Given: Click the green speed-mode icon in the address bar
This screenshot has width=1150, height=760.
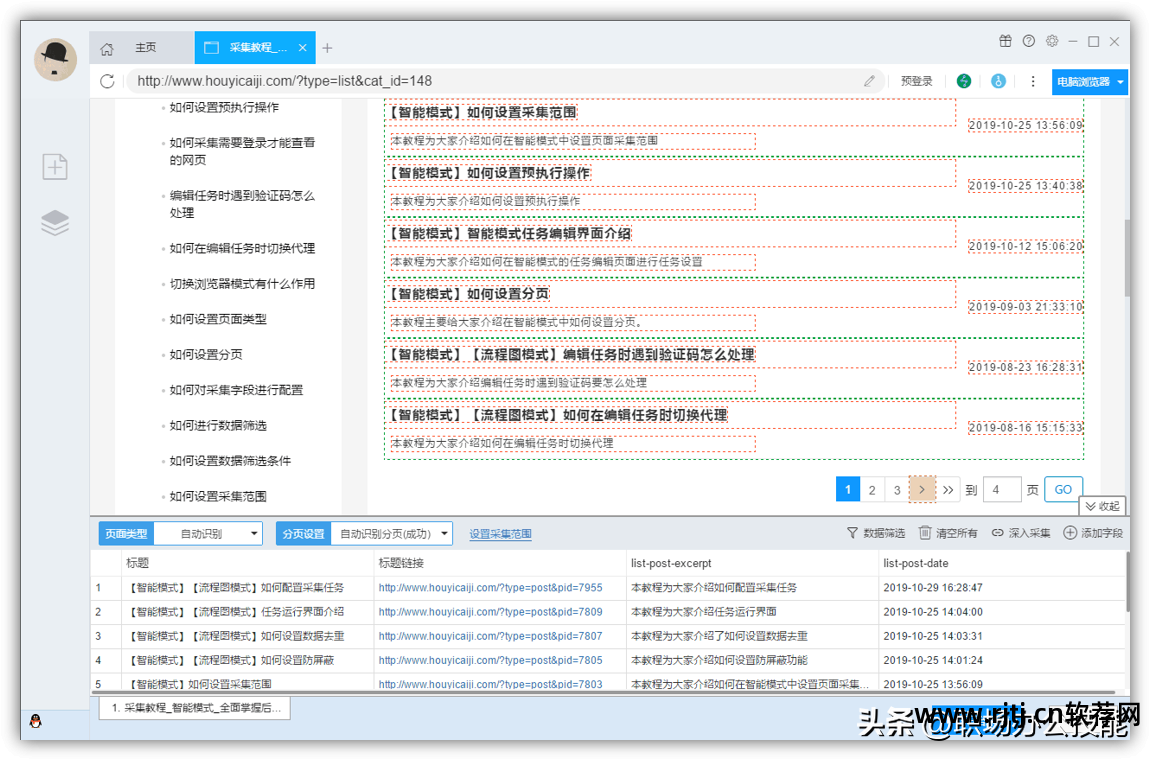Looking at the screenshot, I should coord(963,81).
